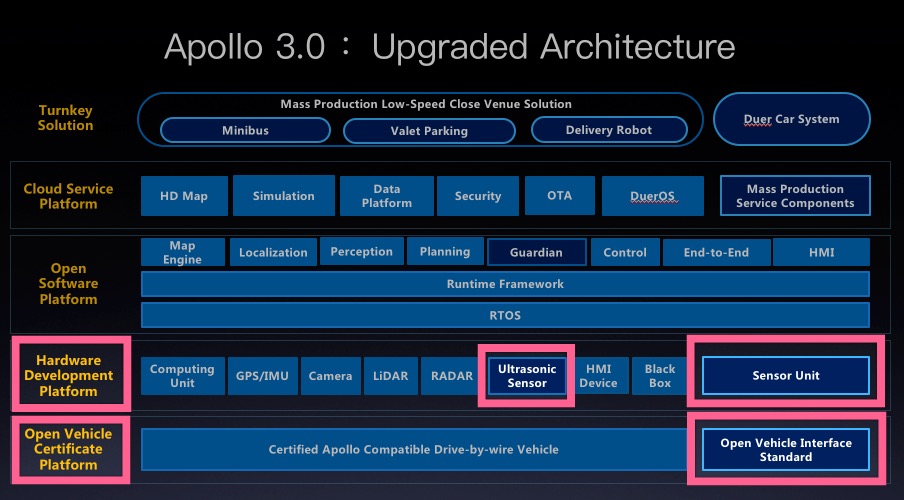Viewport: 904px width, 500px height.
Task: Select the DuerOS block
Action: pyautogui.click(x=654, y=196)
